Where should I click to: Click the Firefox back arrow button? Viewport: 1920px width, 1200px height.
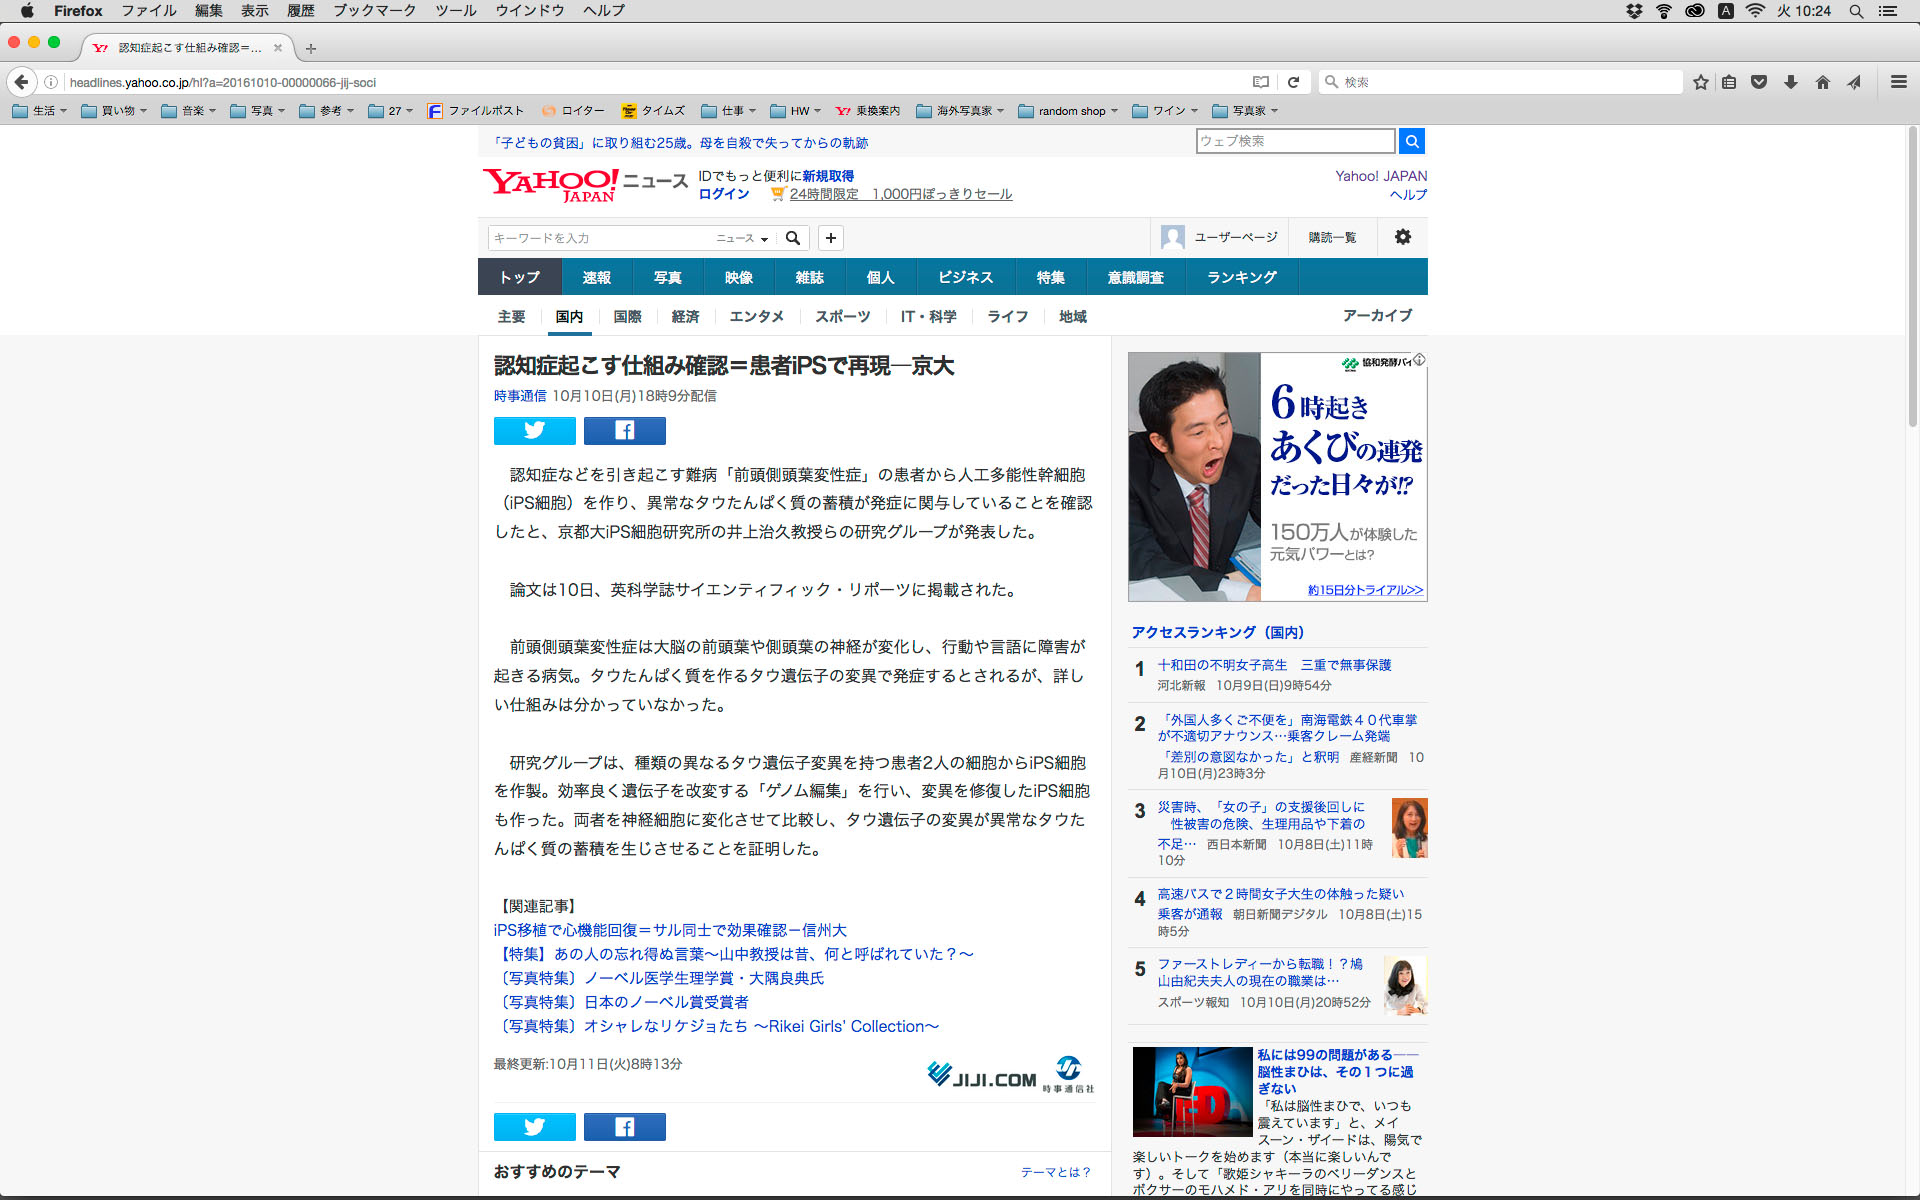point(21,82)
